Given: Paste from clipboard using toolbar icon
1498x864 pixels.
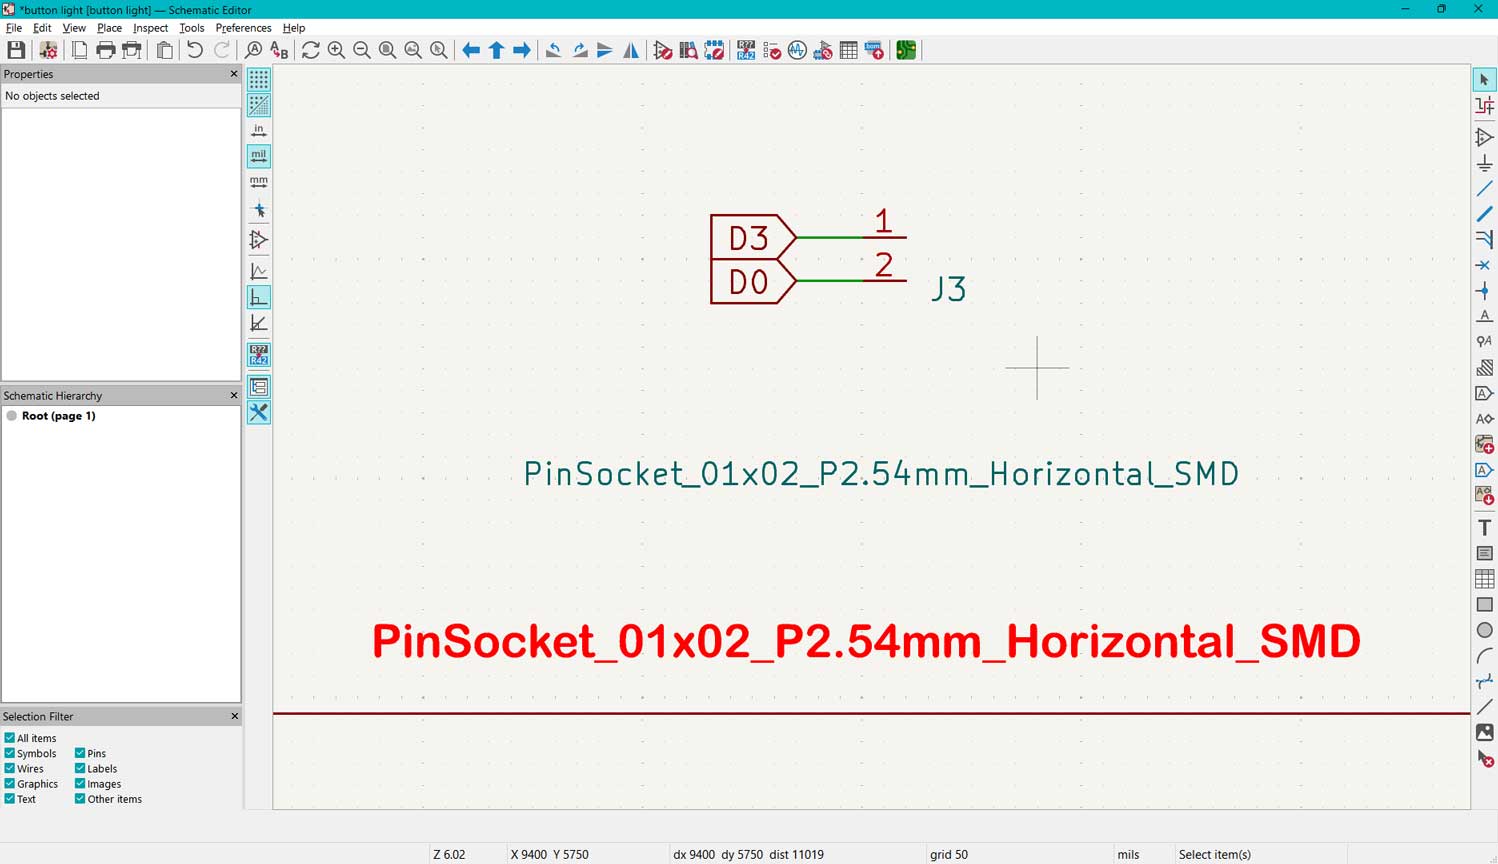Looking at the screenshot, I should tap(165, 50).
